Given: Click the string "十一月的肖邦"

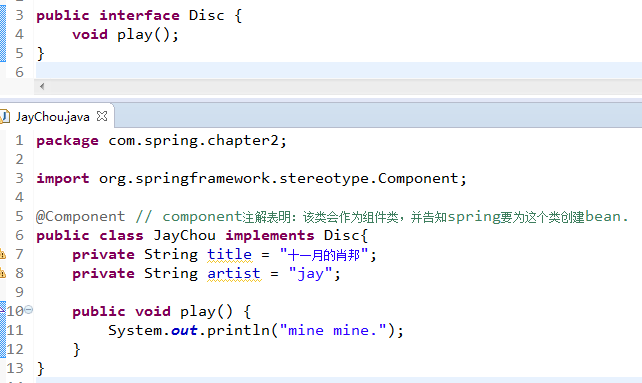Looking at the screenshot, I should [x=323, y=255].
